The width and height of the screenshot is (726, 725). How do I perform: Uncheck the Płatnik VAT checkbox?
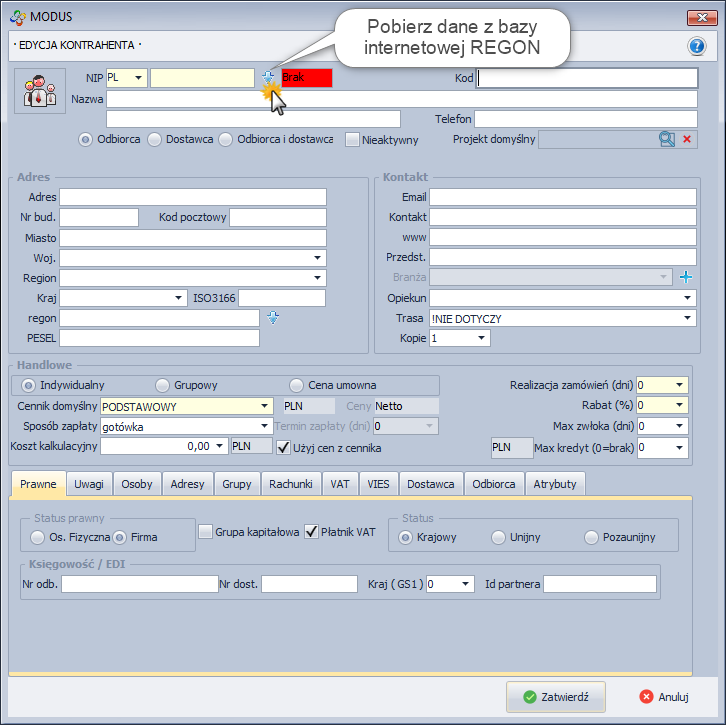[x=311, y=532]
